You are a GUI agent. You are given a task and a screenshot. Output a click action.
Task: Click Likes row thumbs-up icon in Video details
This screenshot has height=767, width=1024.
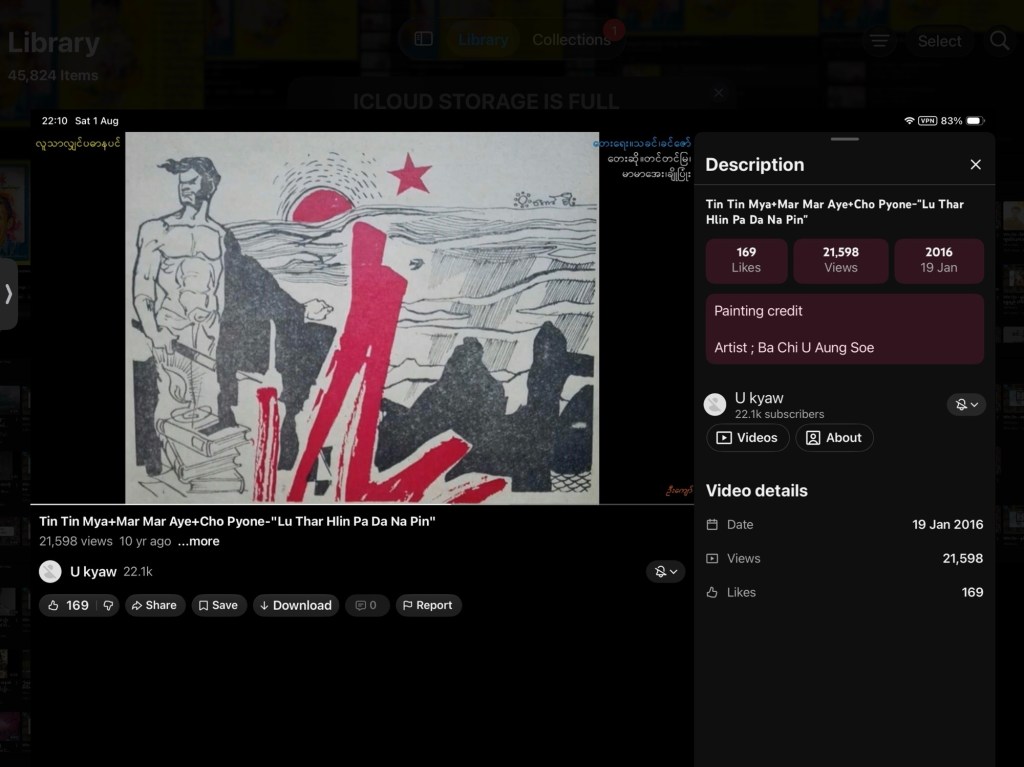pyautogui.click(x=712, y=592)
